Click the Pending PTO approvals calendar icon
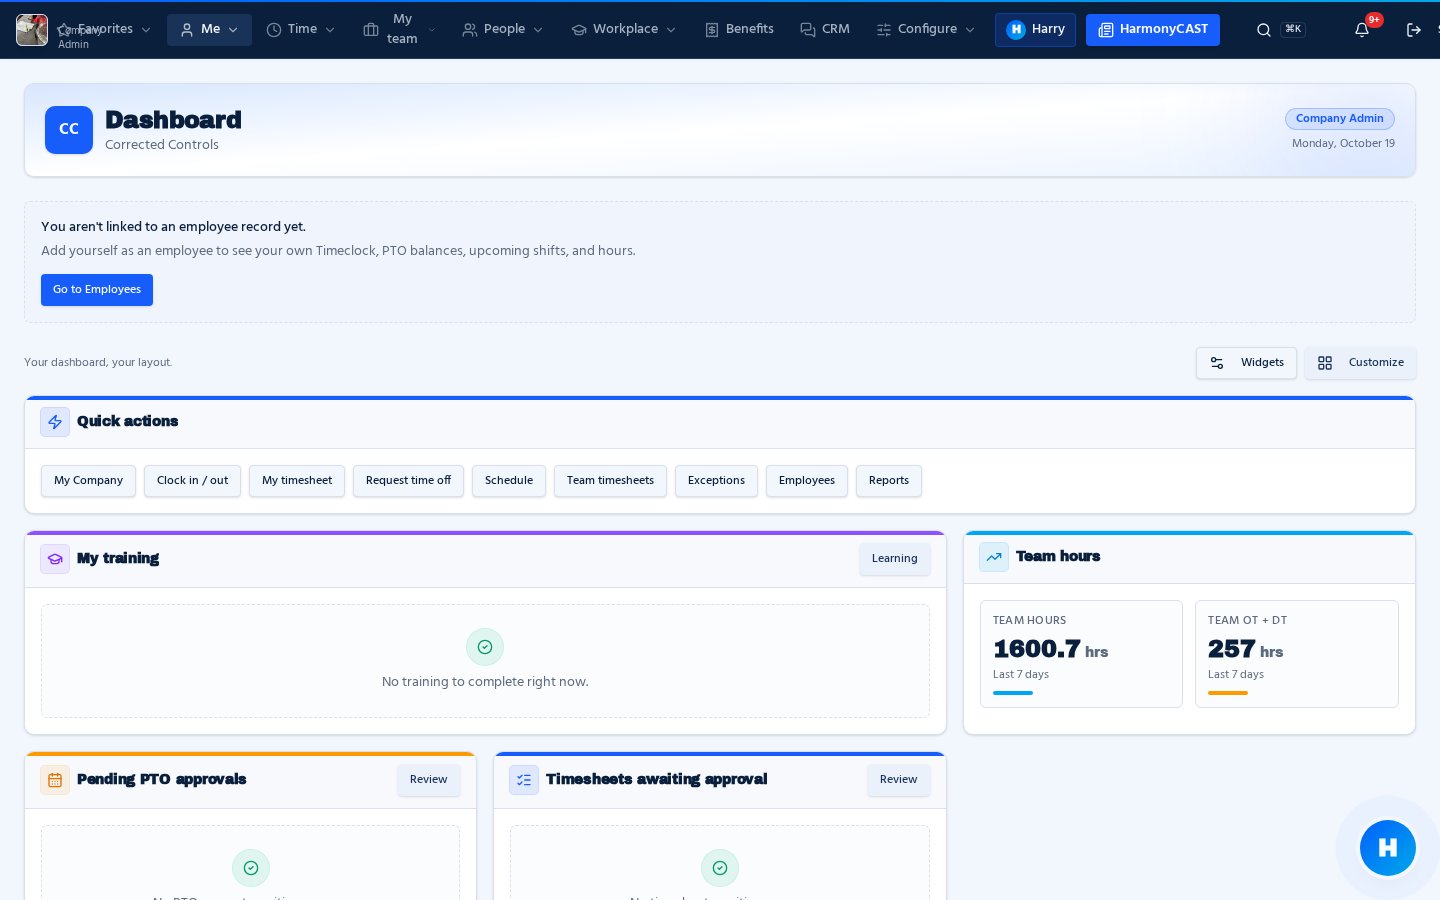The height and width of the screenshot is (900, 1440). [55, 780]
